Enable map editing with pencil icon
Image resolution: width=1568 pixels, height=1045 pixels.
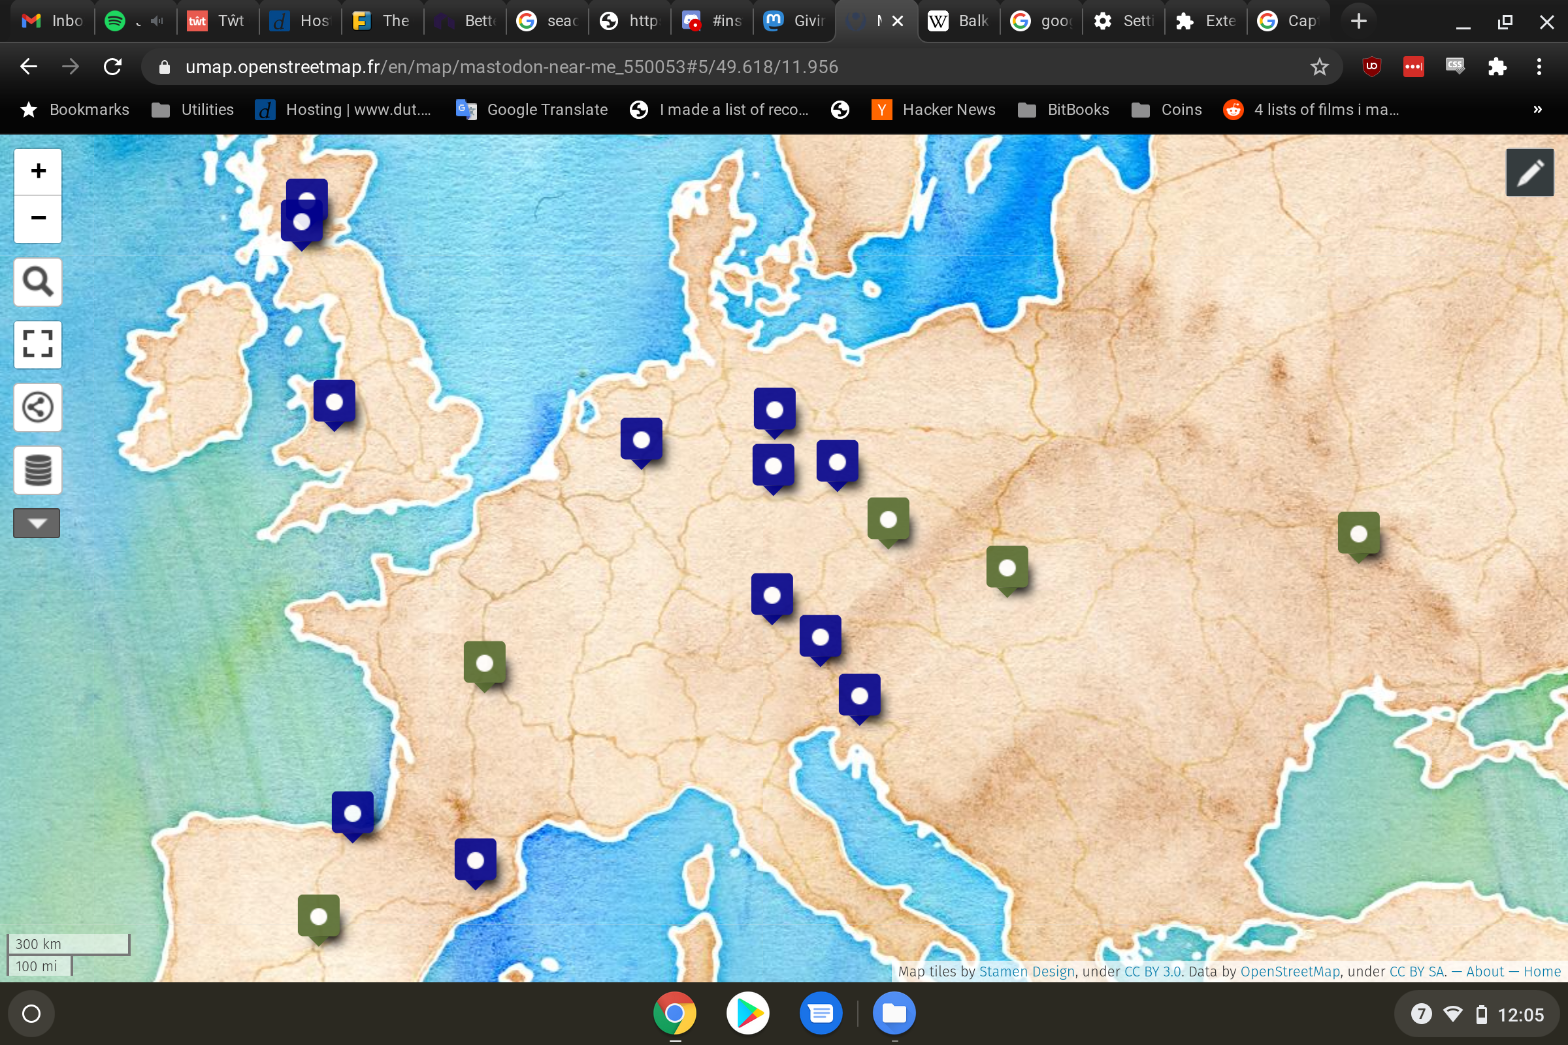click(x=1530, y=173)
